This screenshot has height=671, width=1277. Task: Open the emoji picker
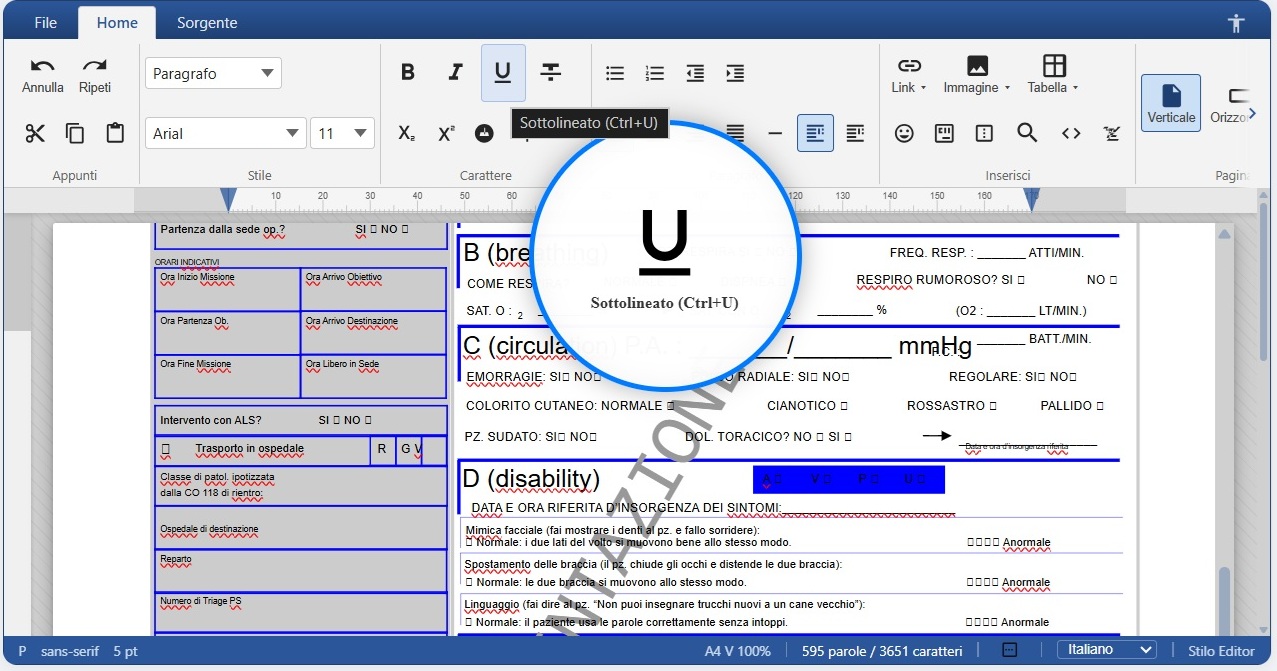coord(904,133)
